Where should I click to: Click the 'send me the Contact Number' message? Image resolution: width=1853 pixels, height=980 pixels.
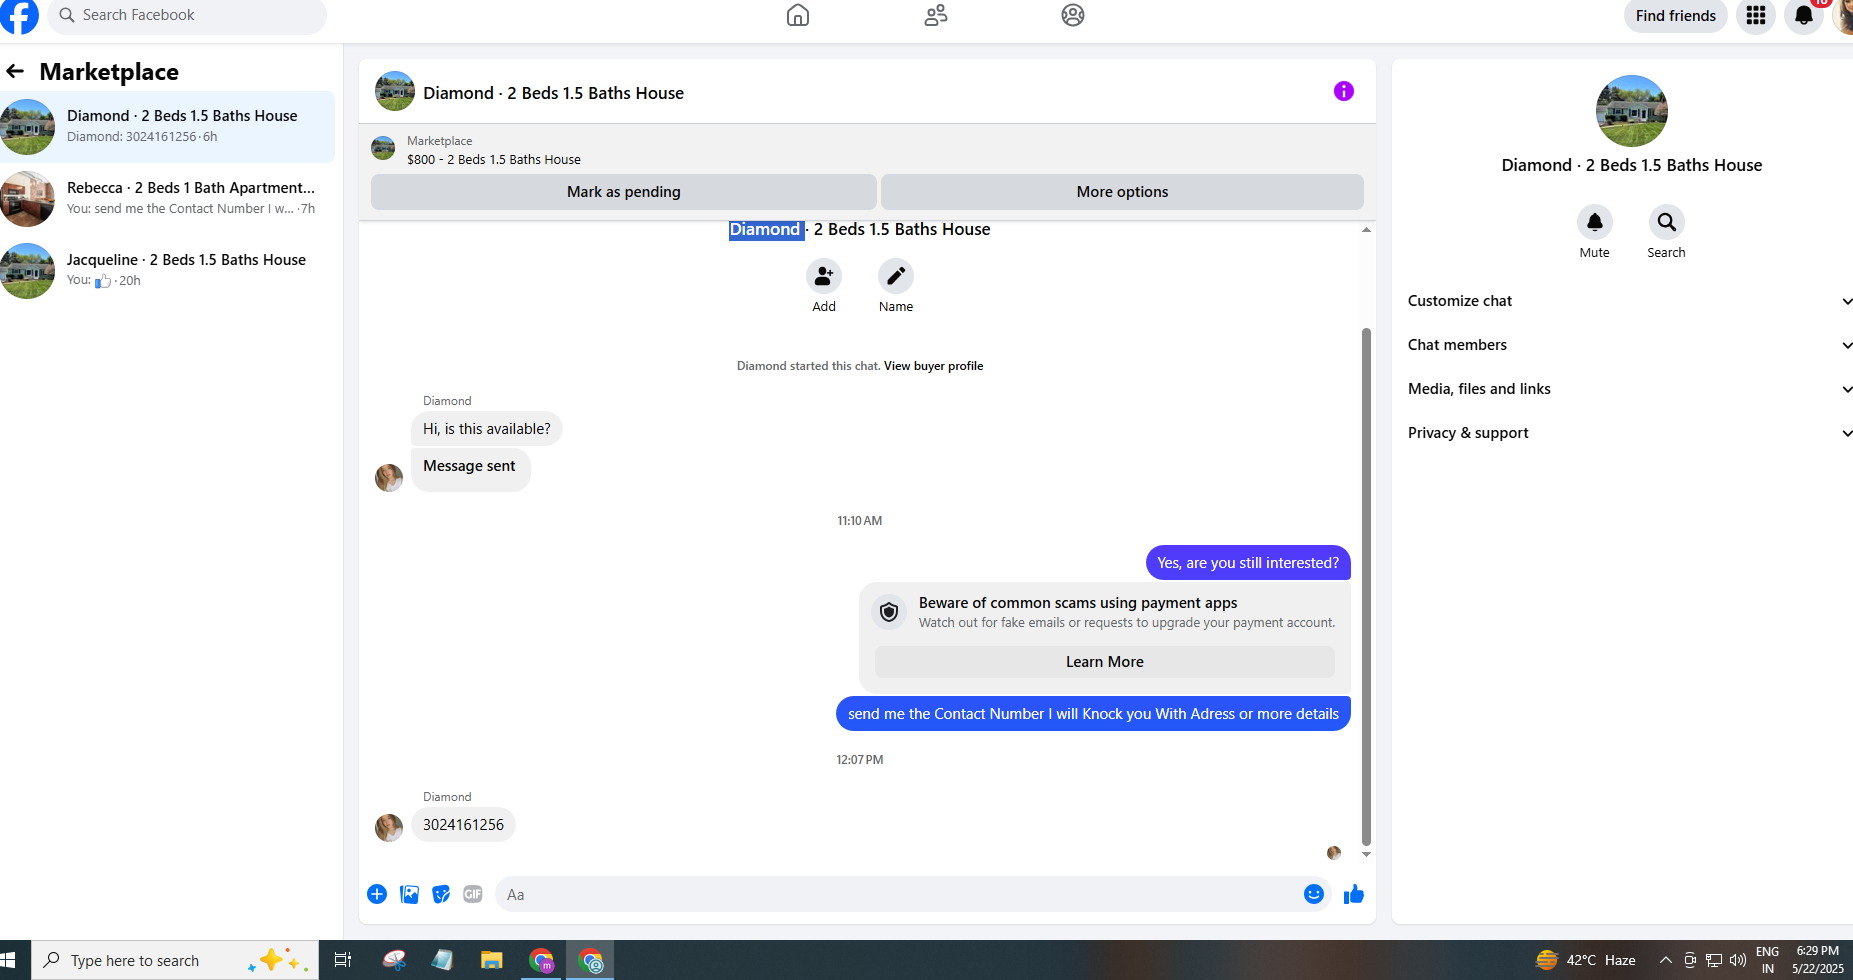[x=1093, y=714]
